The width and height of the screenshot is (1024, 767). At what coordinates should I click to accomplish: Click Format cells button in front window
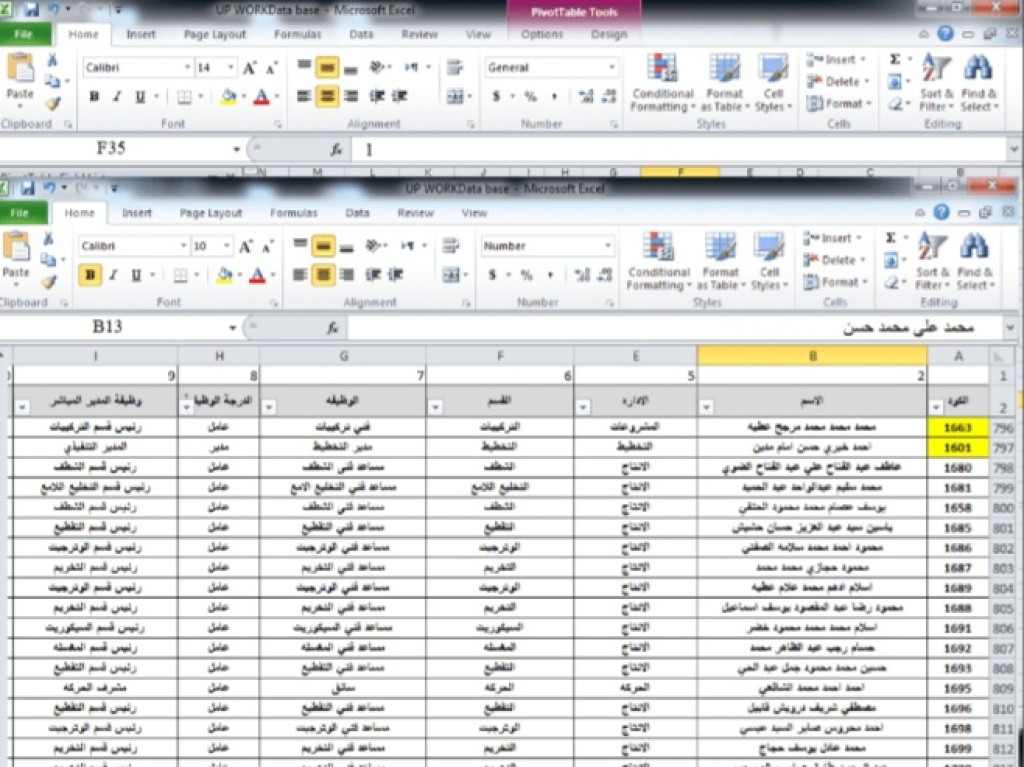(x=833, y=282)
